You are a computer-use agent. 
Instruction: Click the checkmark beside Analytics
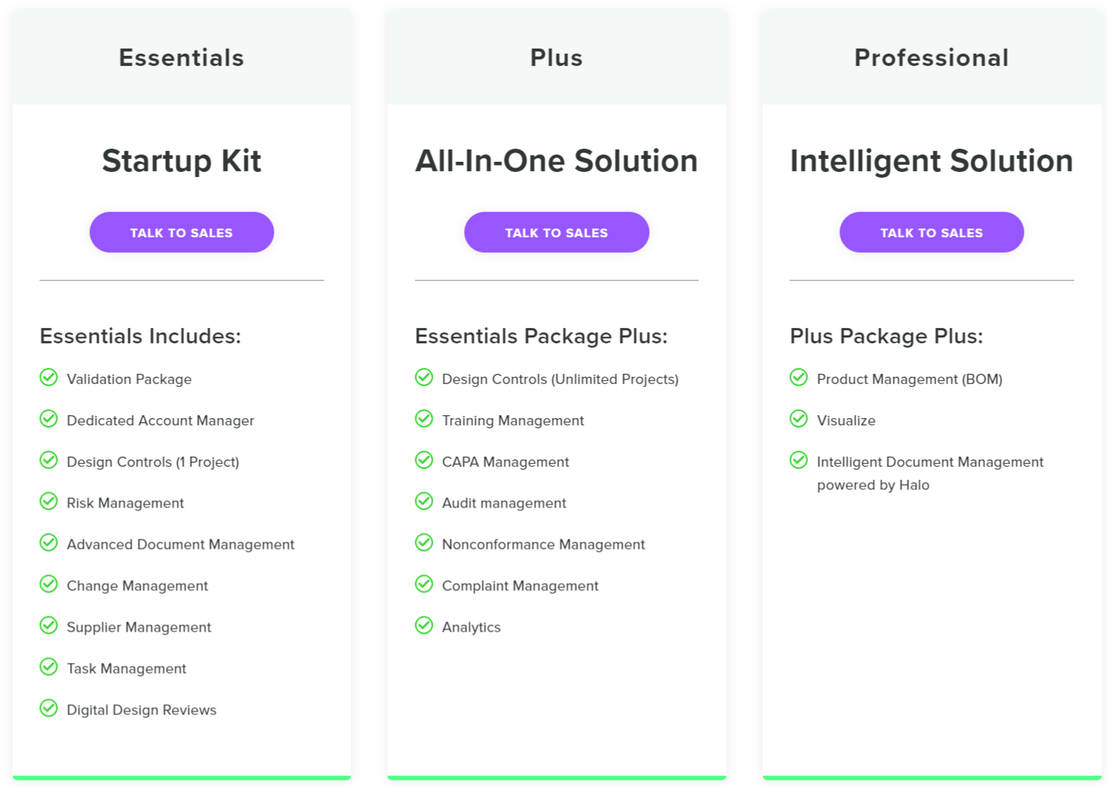(x=424, y=626)
